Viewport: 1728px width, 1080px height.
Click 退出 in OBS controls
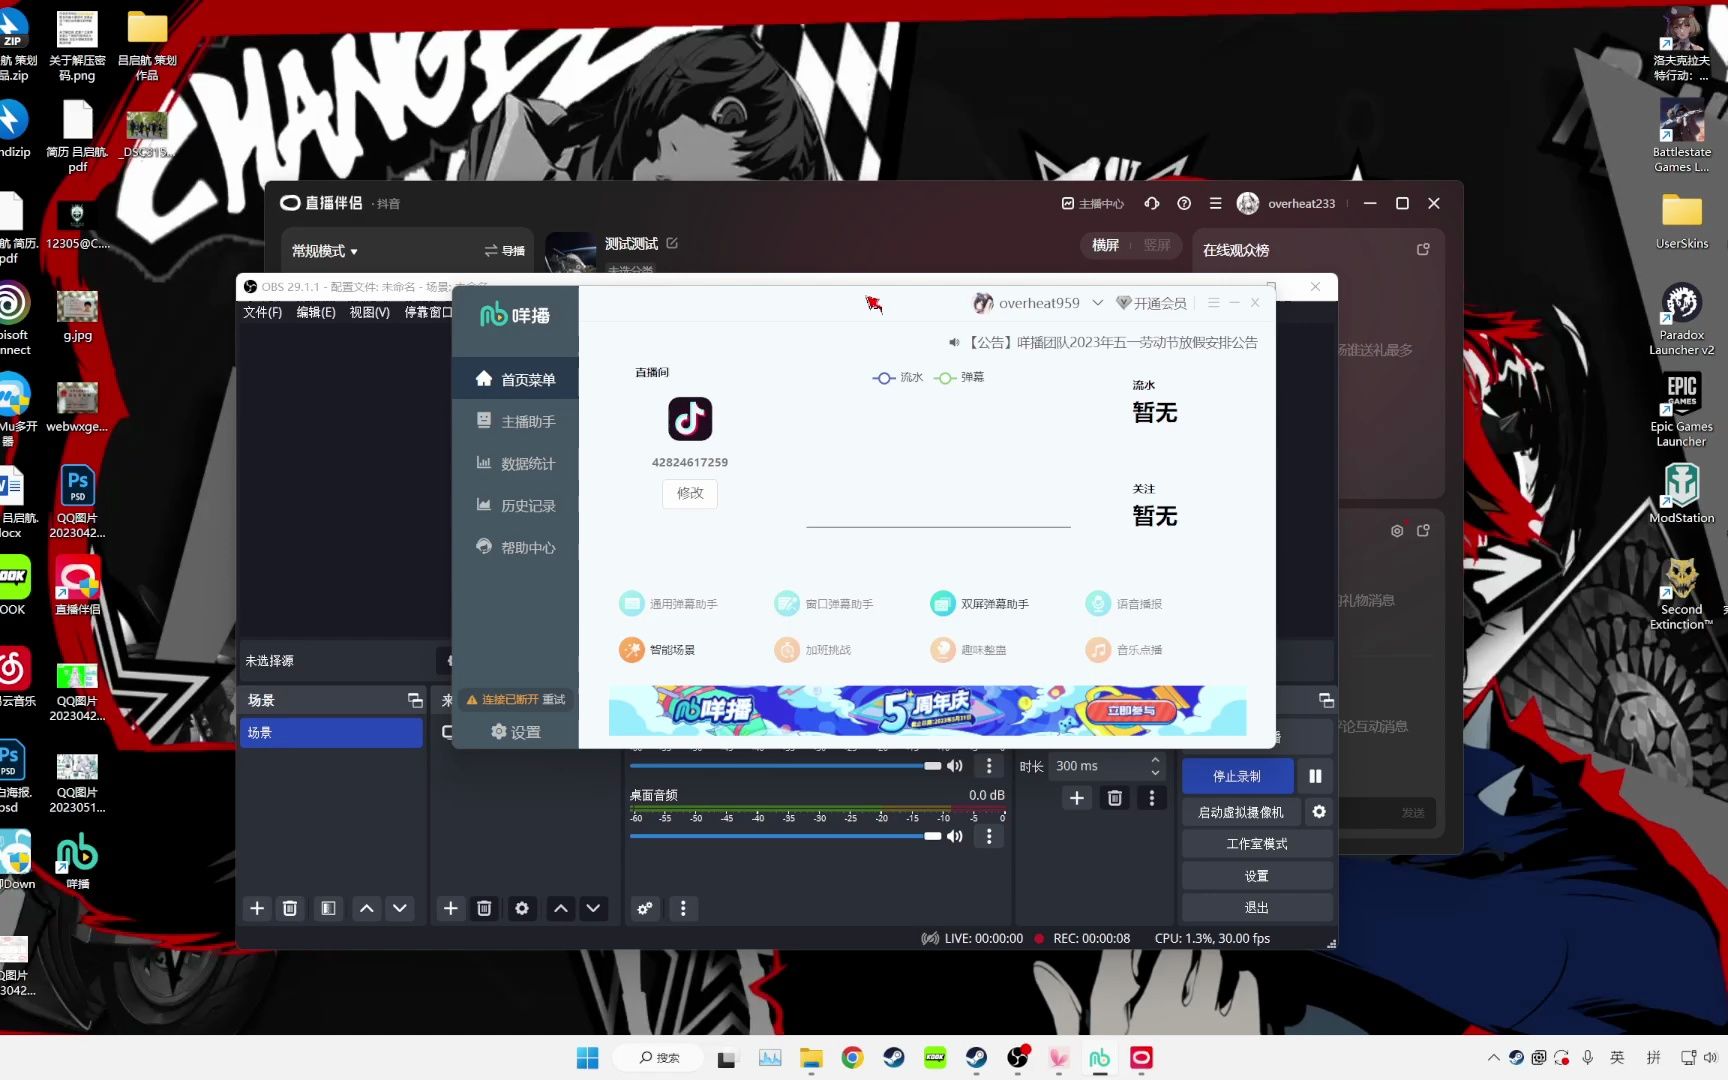coord(1257,908)
